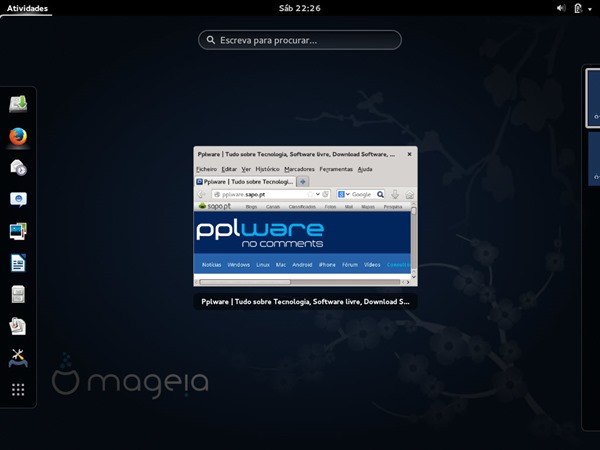The width and height of the screenshot is (600, 450).
Task: Click the Google search box in Firefox
Action: pos(362,194)
